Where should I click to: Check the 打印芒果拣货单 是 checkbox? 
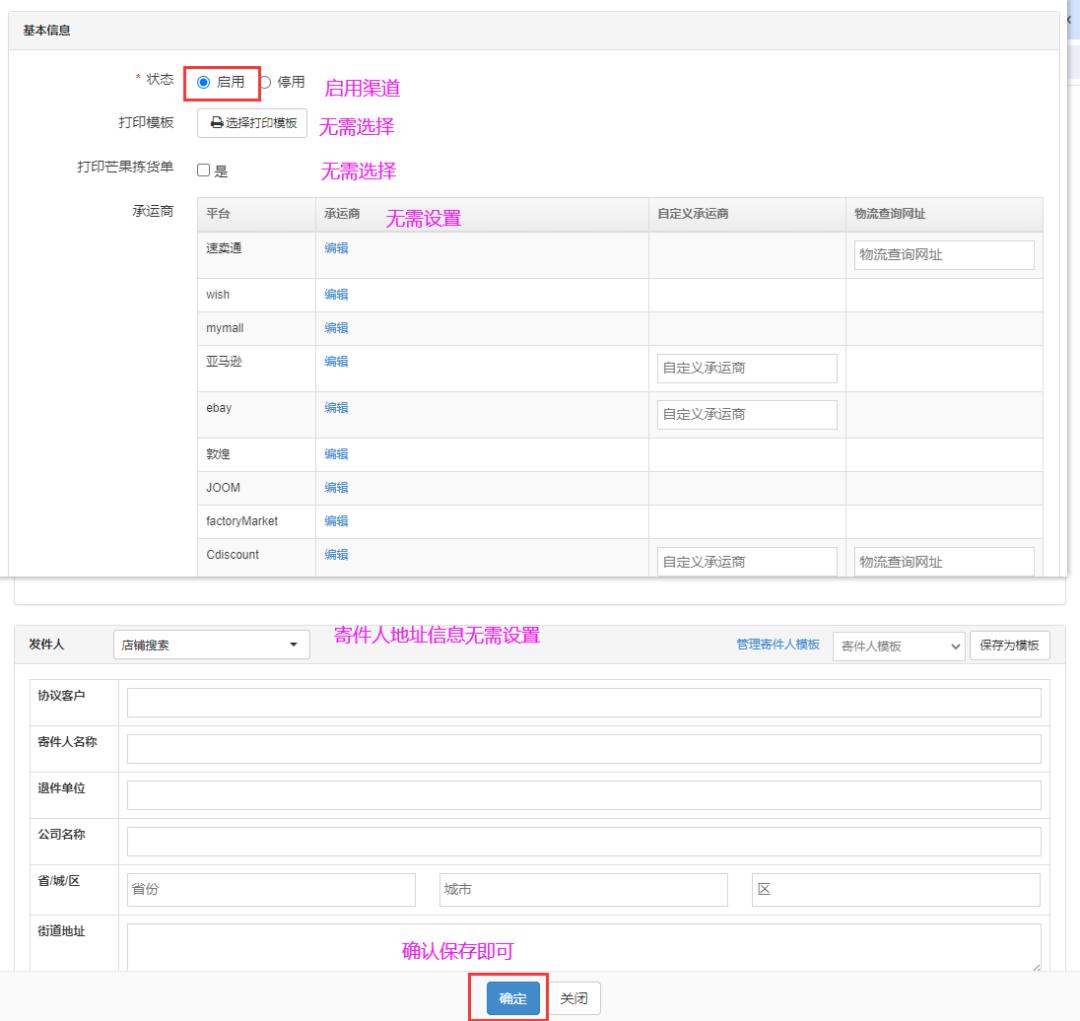click(203, 171)
